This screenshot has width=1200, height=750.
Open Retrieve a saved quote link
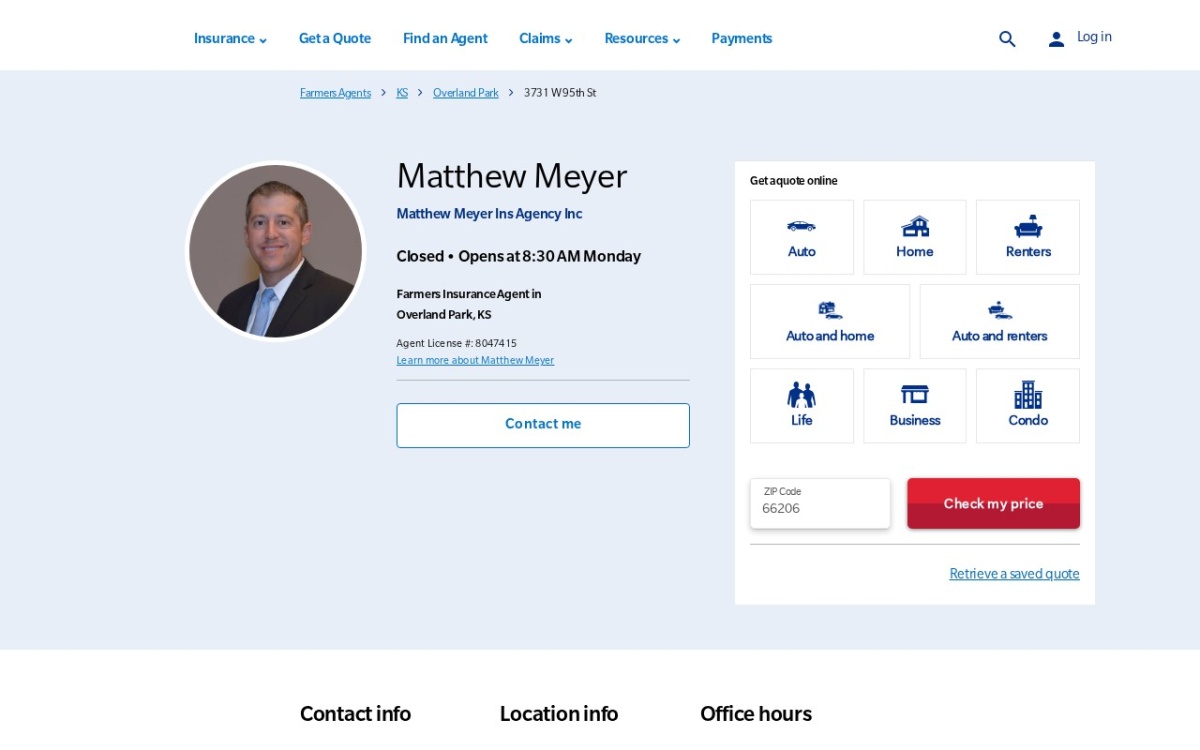1014,574
